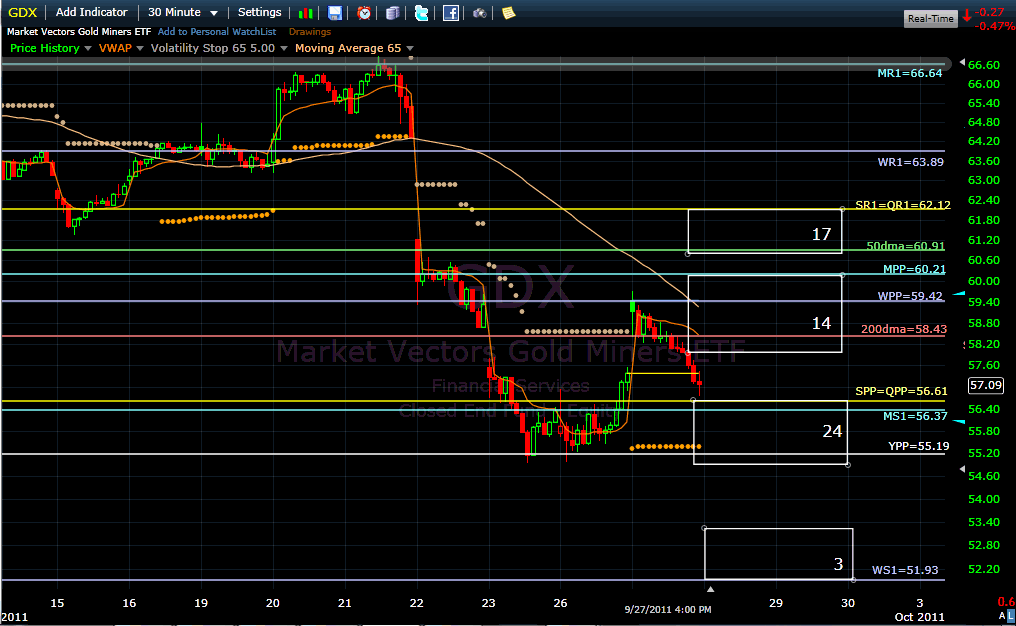
Task: Click the 22 date label on time axis
Action: point(417,603)
